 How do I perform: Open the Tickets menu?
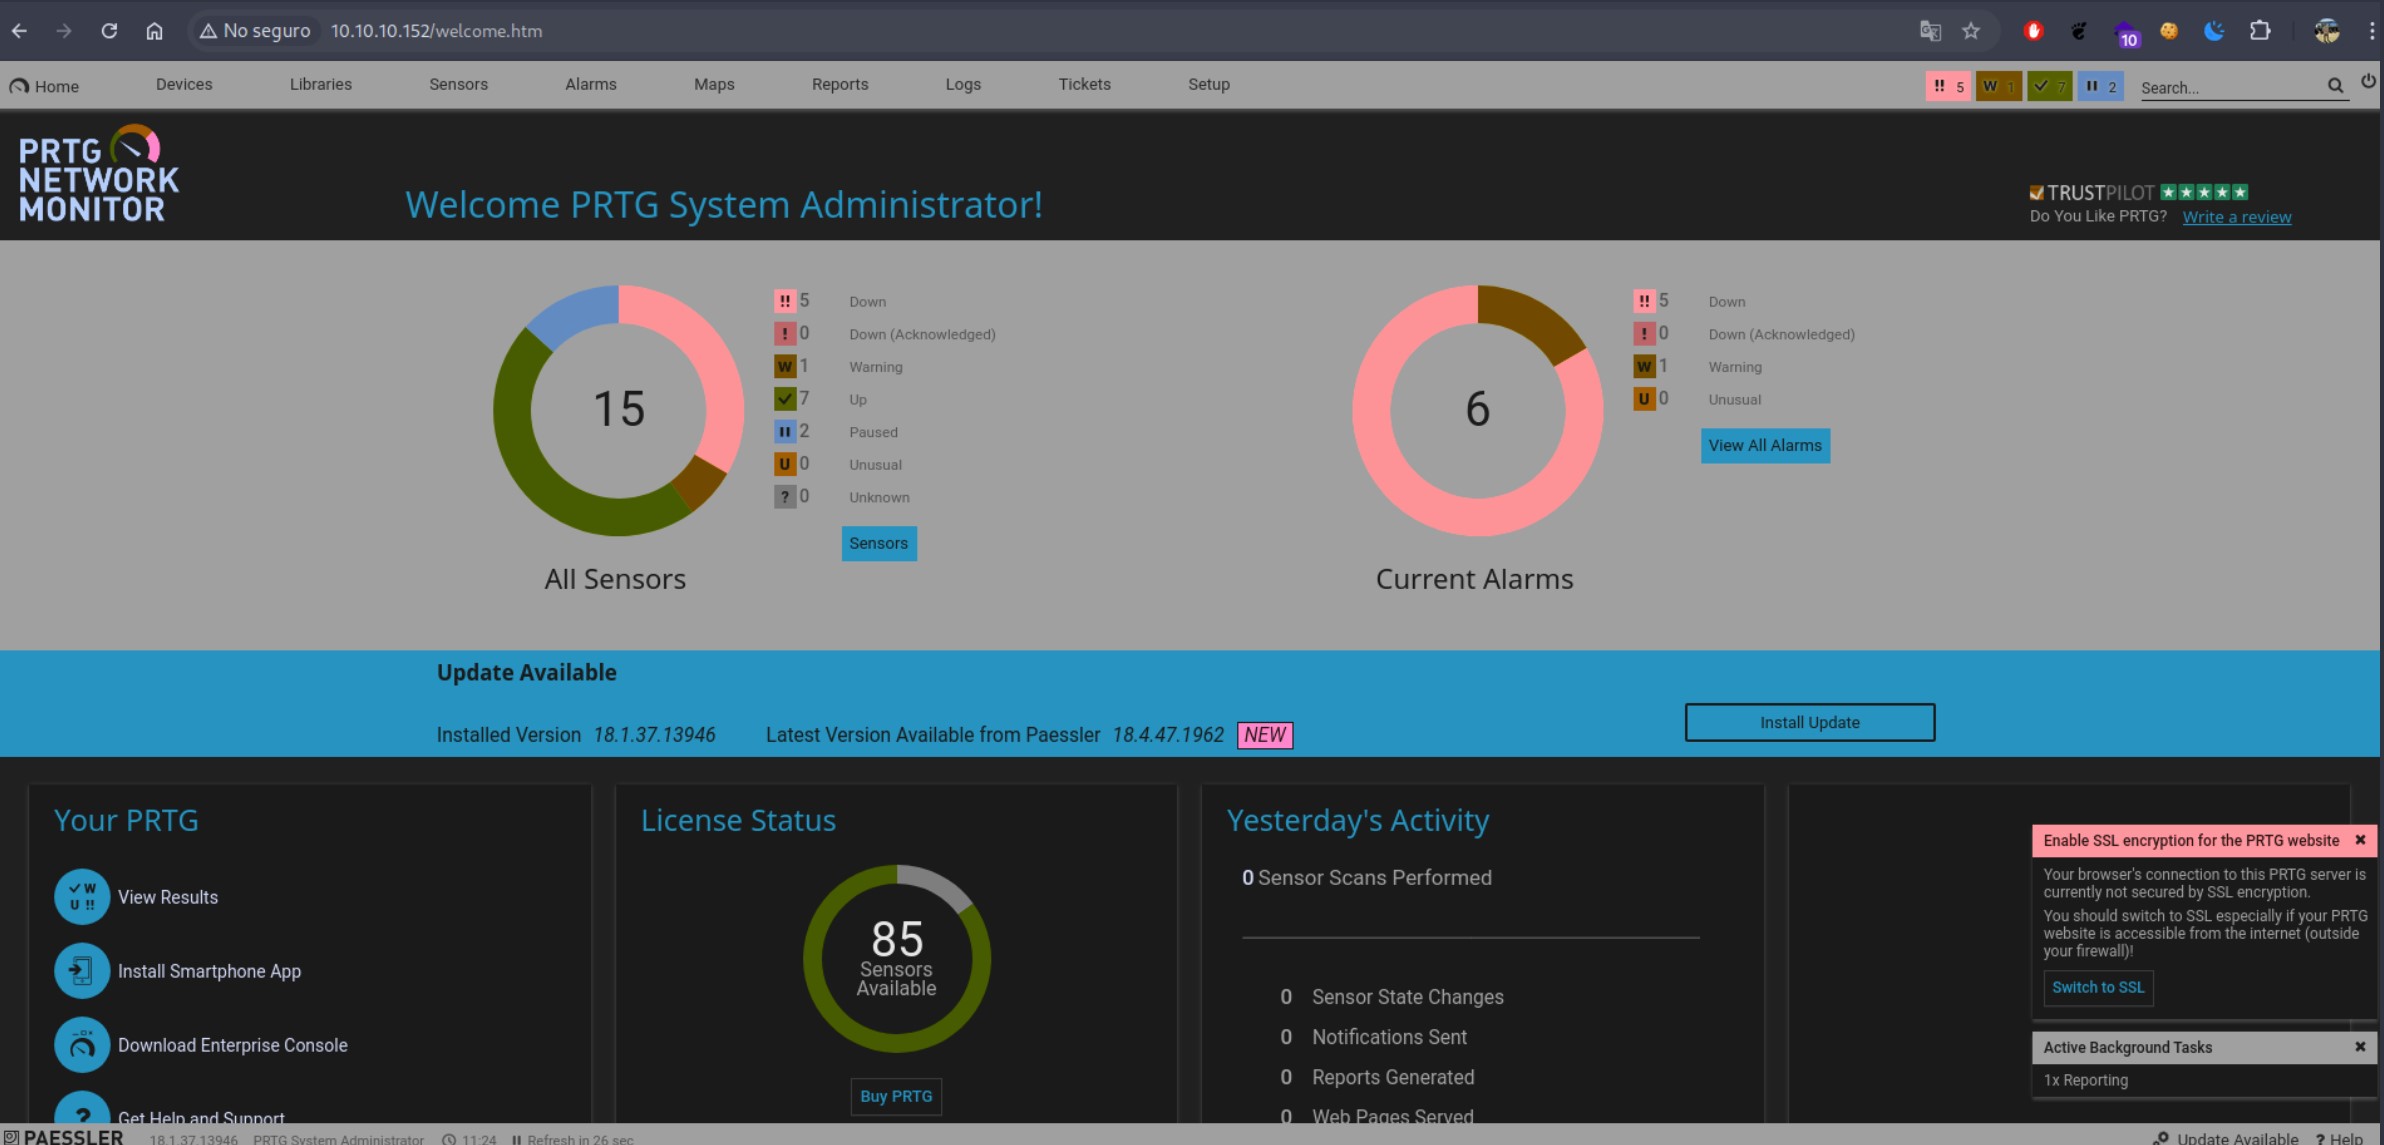pyautogui.click(x=1085, y=84)
